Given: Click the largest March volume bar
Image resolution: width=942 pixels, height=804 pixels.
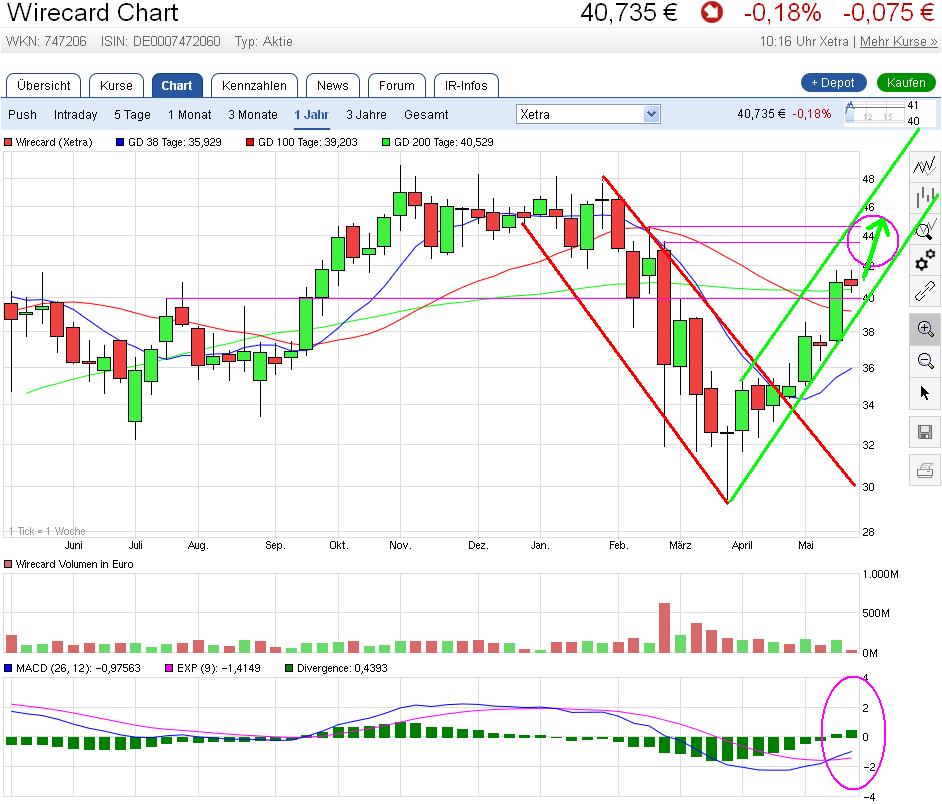Looking at the screenshot, I should click(x=664, y=628).
